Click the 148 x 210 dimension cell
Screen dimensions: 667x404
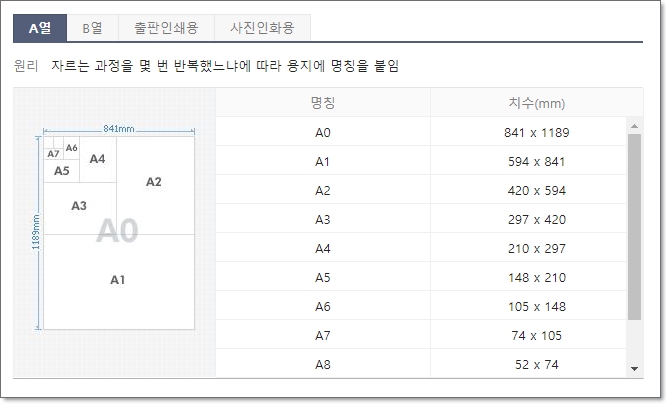click(528, 278)
